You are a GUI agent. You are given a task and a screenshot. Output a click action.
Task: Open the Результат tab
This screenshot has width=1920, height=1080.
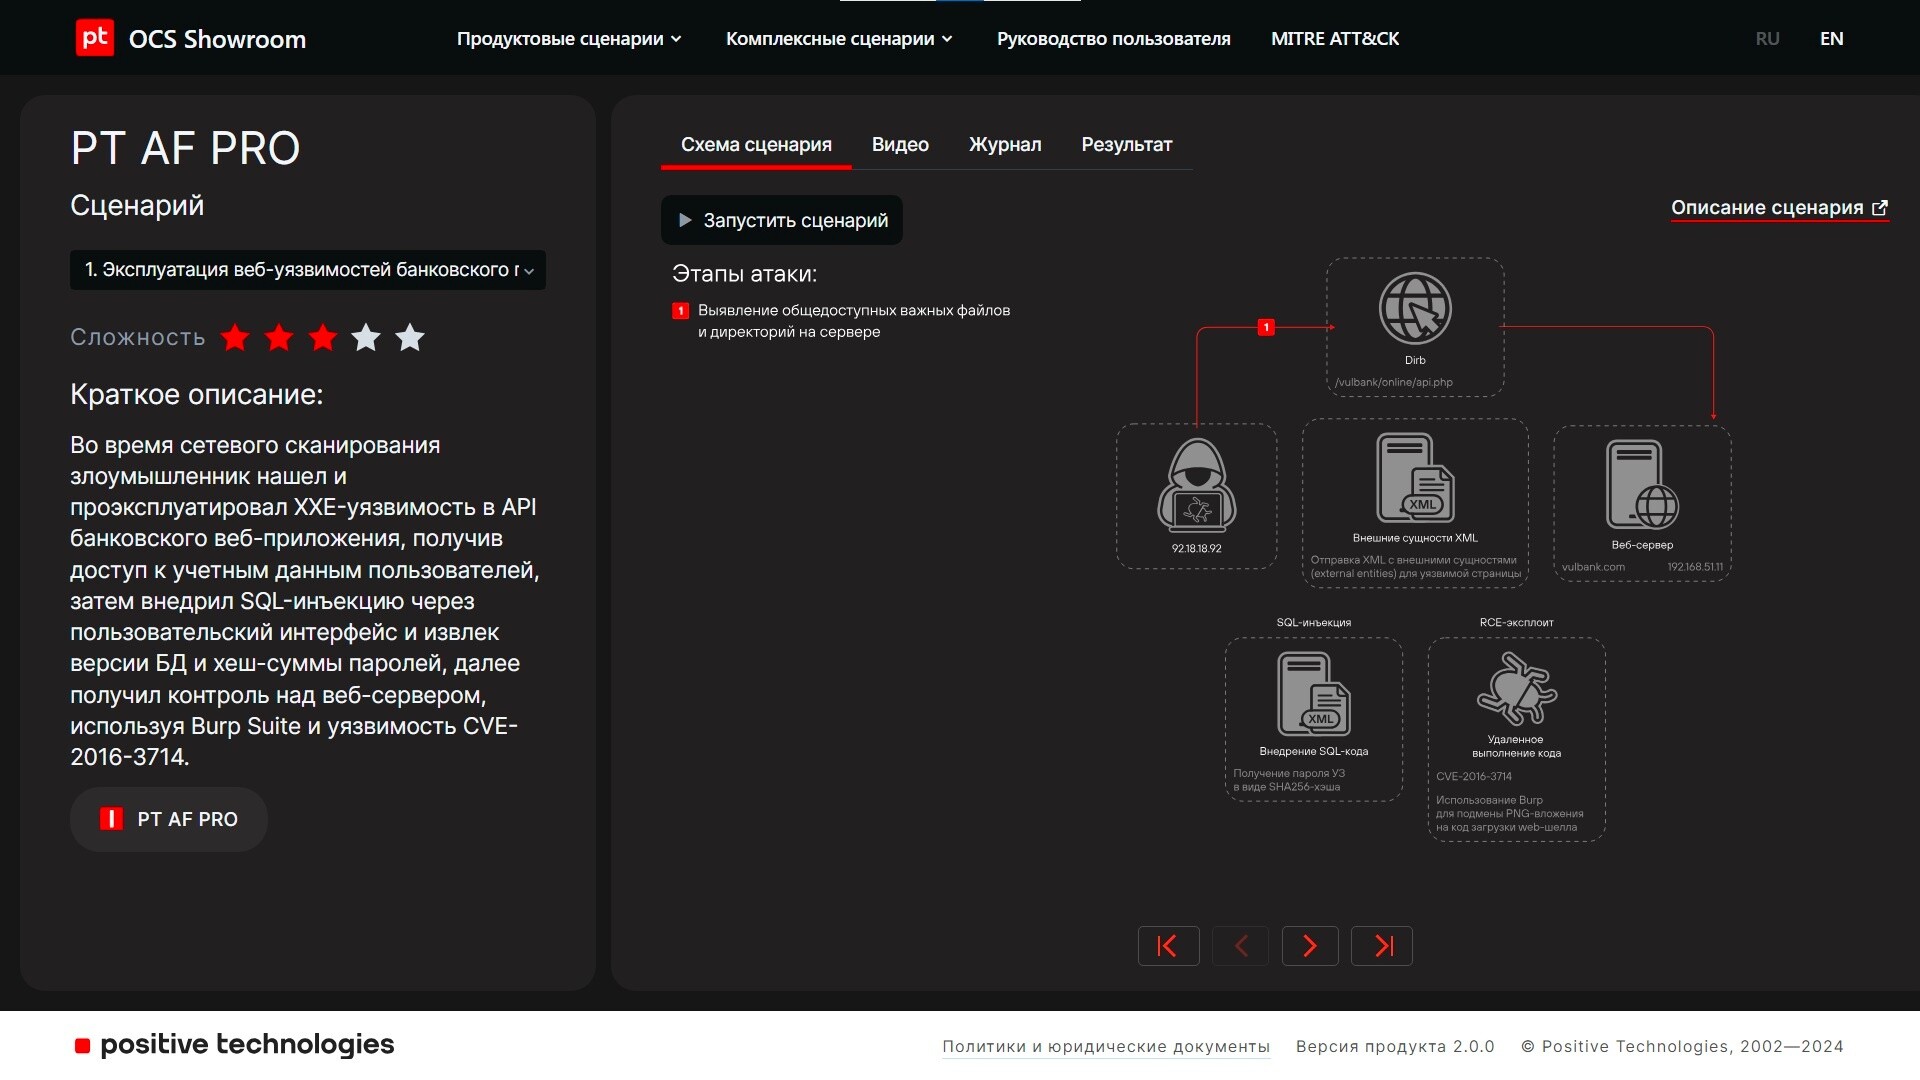click(x=1126, y=145)
